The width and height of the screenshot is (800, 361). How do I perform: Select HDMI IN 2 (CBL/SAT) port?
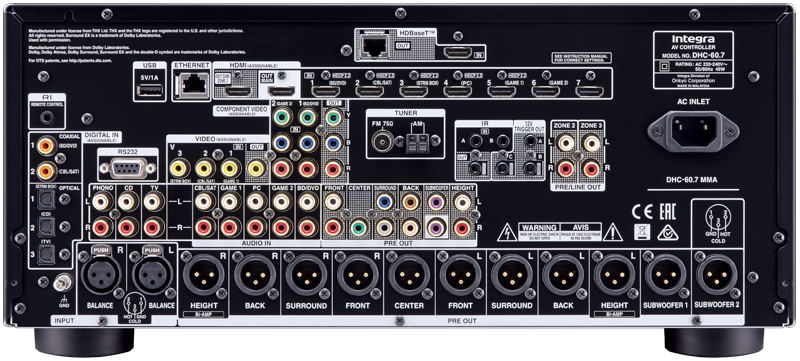pyautogui.click(x=369, y=92)
